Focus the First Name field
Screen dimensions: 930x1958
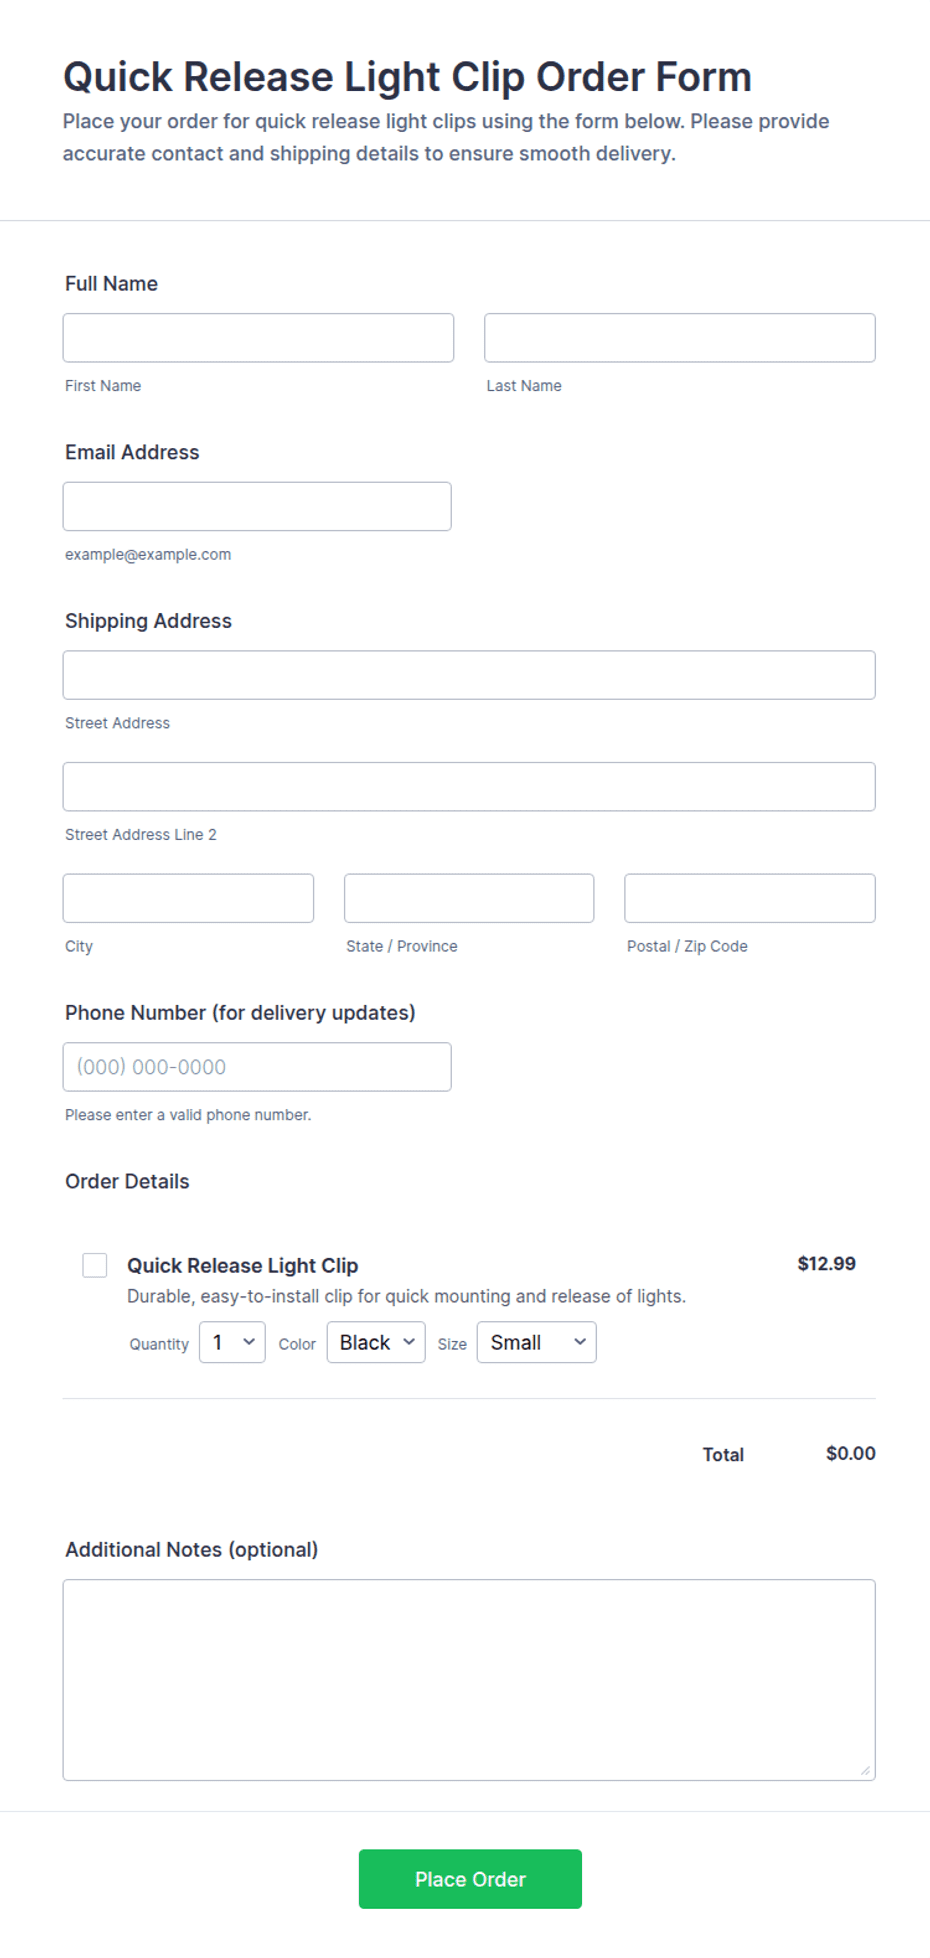click(258, 338)
